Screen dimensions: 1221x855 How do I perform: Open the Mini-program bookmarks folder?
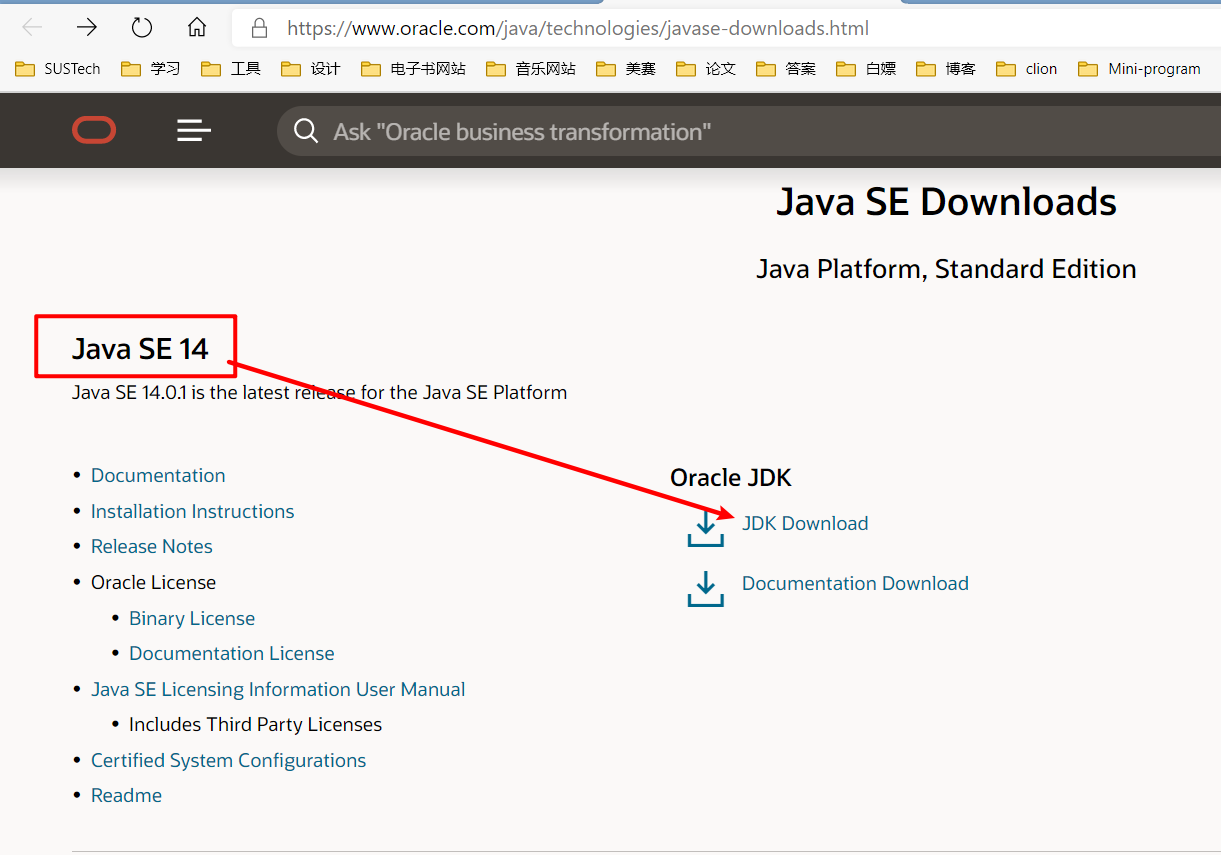[x=1140, y=69]
